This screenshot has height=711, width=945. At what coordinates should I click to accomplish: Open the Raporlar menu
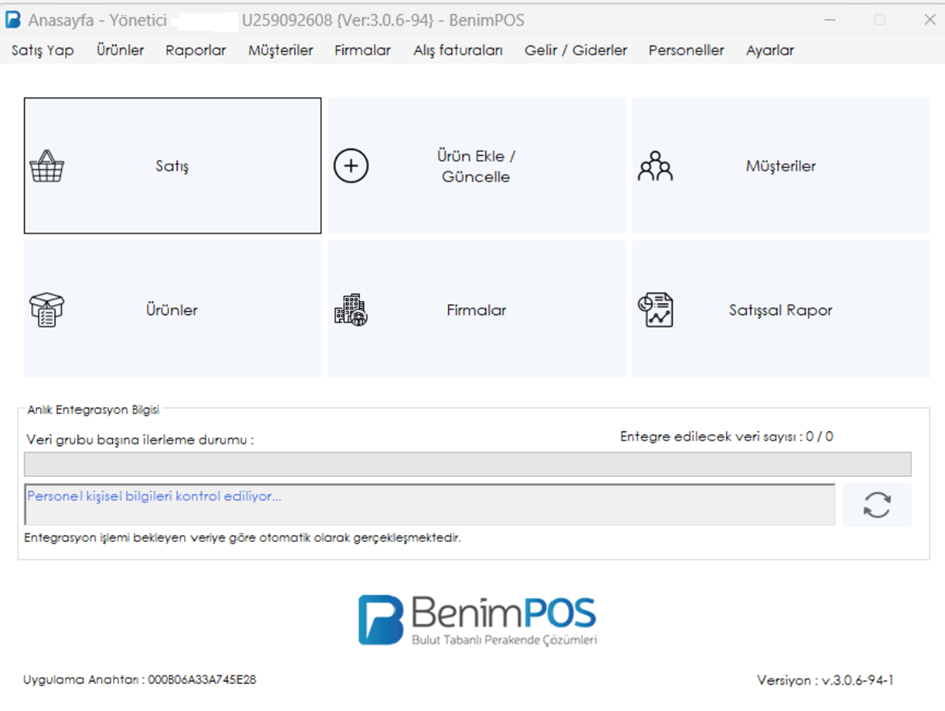196,50
